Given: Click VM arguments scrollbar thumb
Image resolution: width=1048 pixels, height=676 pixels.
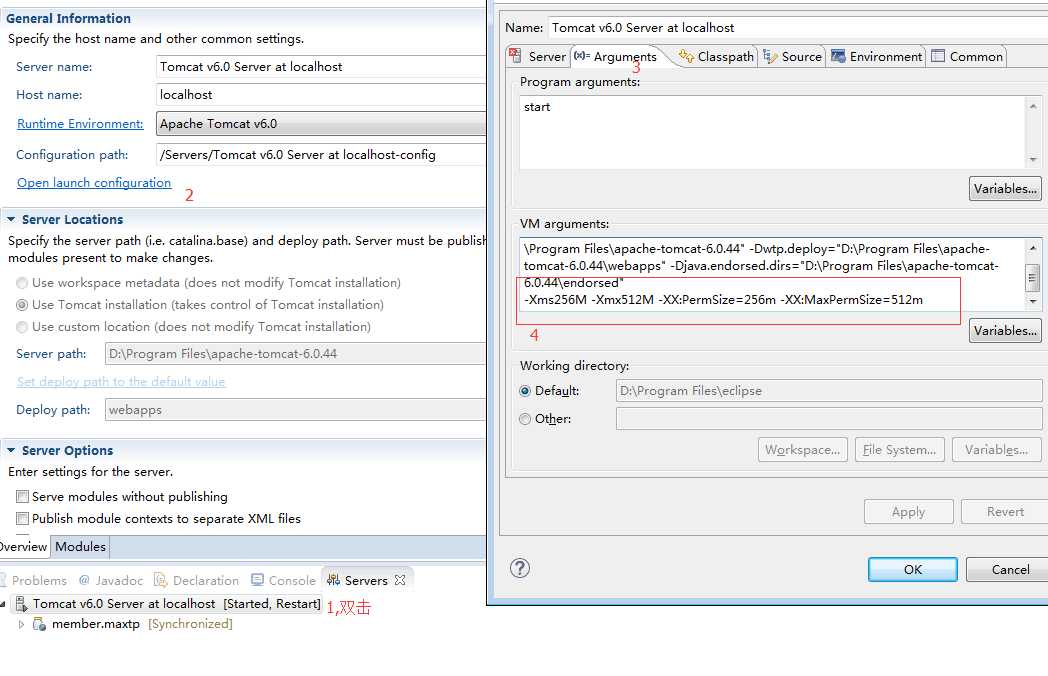Looking at the screenshot, I should tap(1033, 278).
